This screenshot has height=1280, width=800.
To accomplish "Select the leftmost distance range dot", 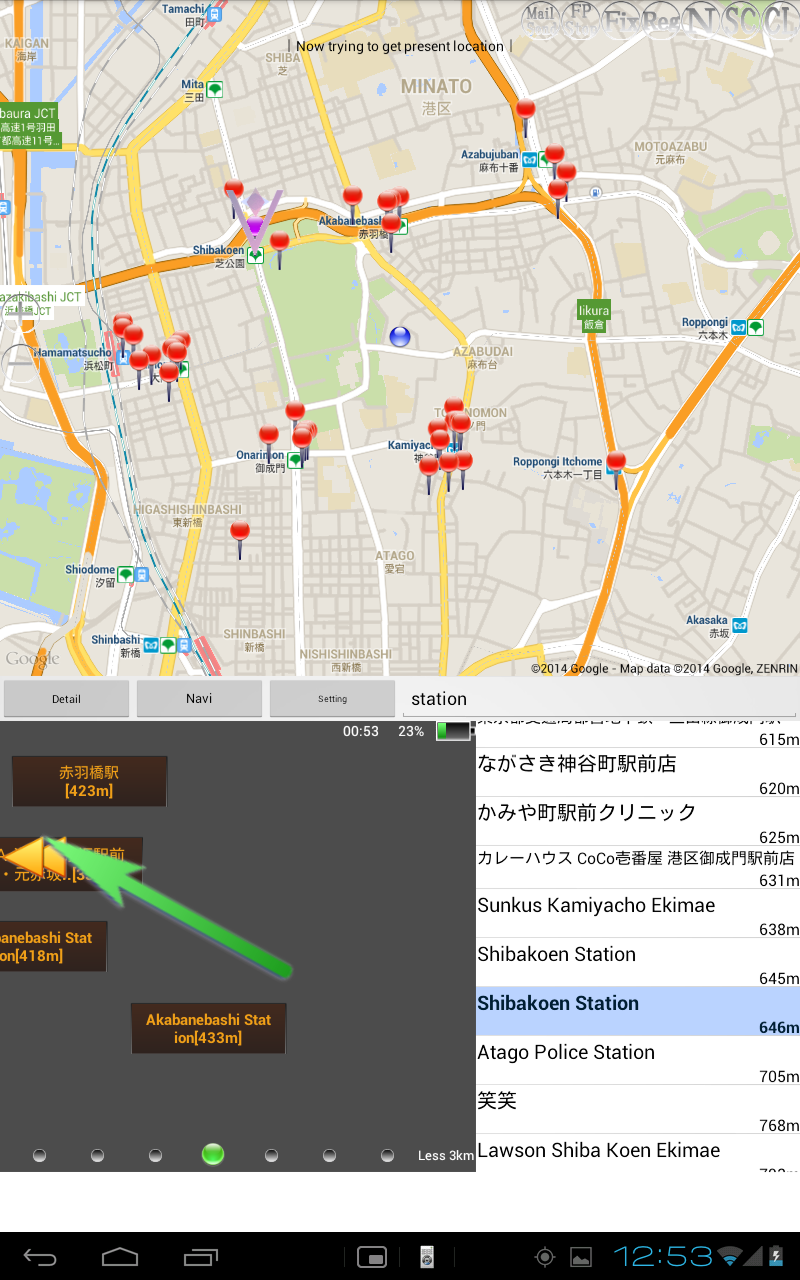I will (x=39, y=1155).
